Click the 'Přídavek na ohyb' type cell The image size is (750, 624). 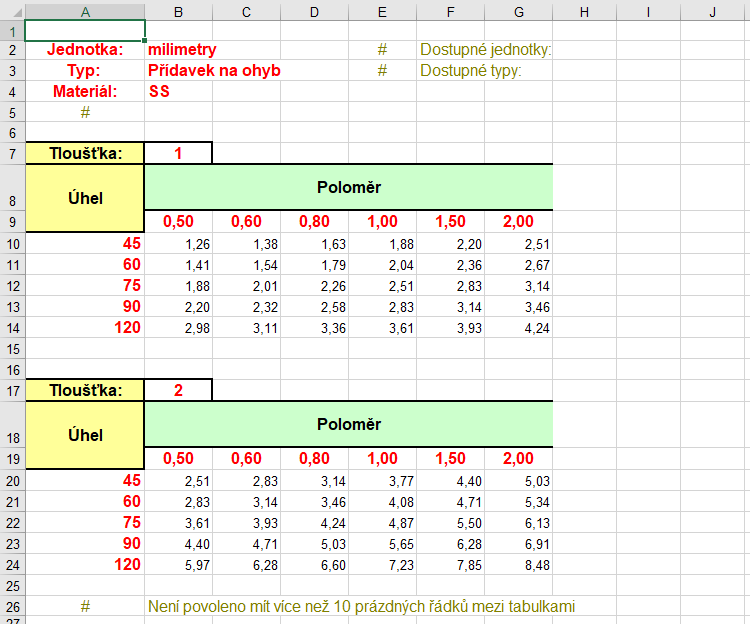click(213, 71)
